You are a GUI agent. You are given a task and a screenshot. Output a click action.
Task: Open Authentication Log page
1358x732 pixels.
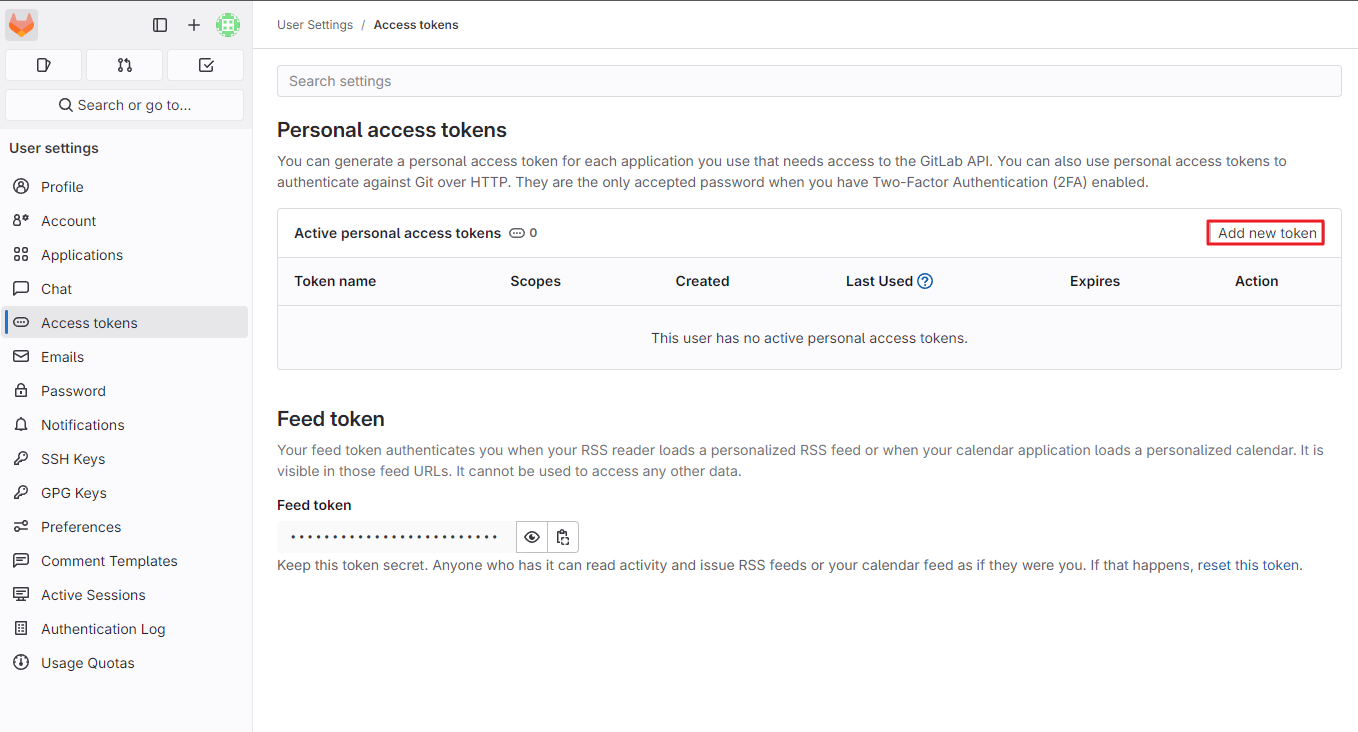pos(126,629)
